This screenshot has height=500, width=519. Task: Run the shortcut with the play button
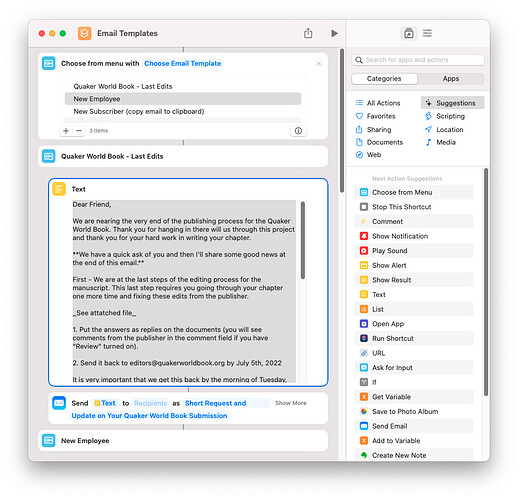[334, 33]
